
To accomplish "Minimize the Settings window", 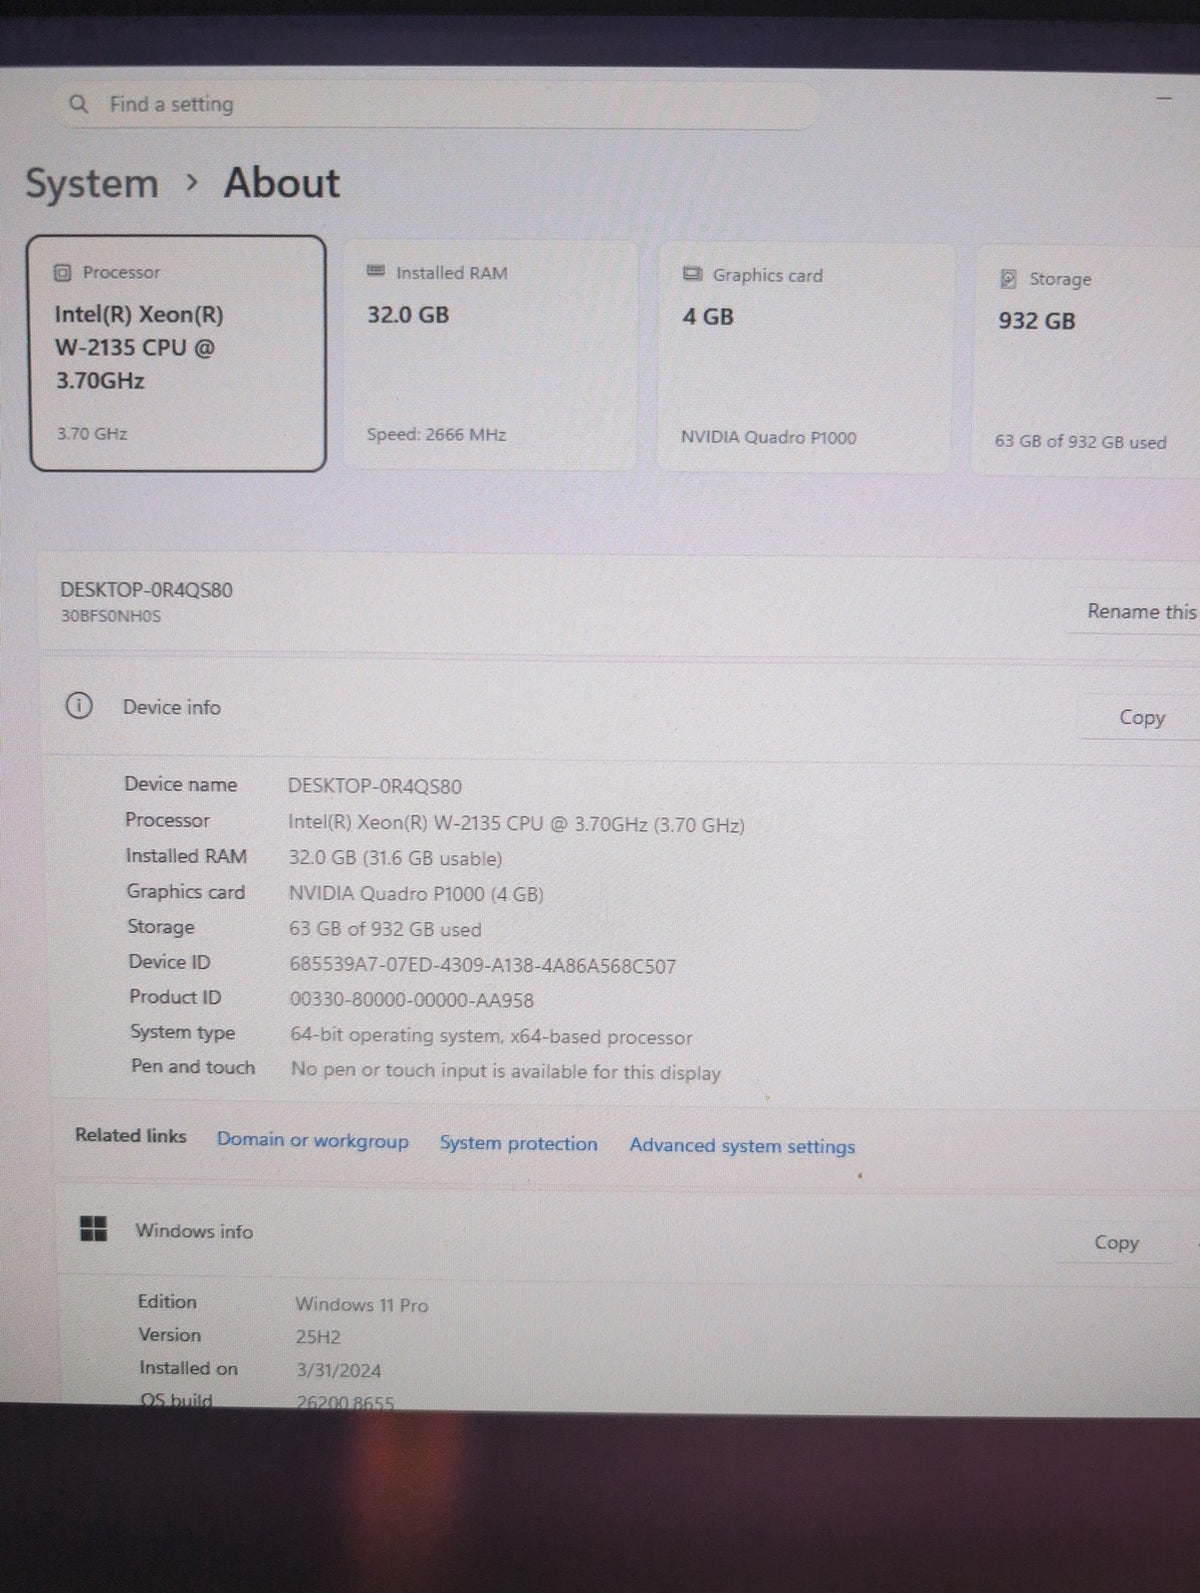I will [x=1164, y=98].
